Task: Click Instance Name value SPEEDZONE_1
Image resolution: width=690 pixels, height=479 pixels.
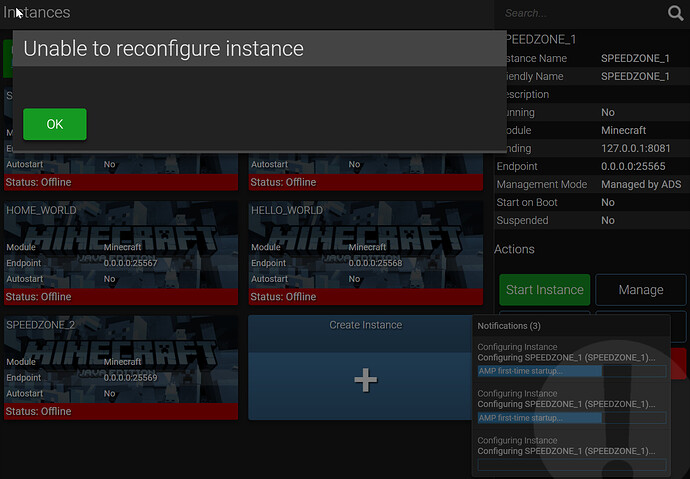Action: click(635, 58)
